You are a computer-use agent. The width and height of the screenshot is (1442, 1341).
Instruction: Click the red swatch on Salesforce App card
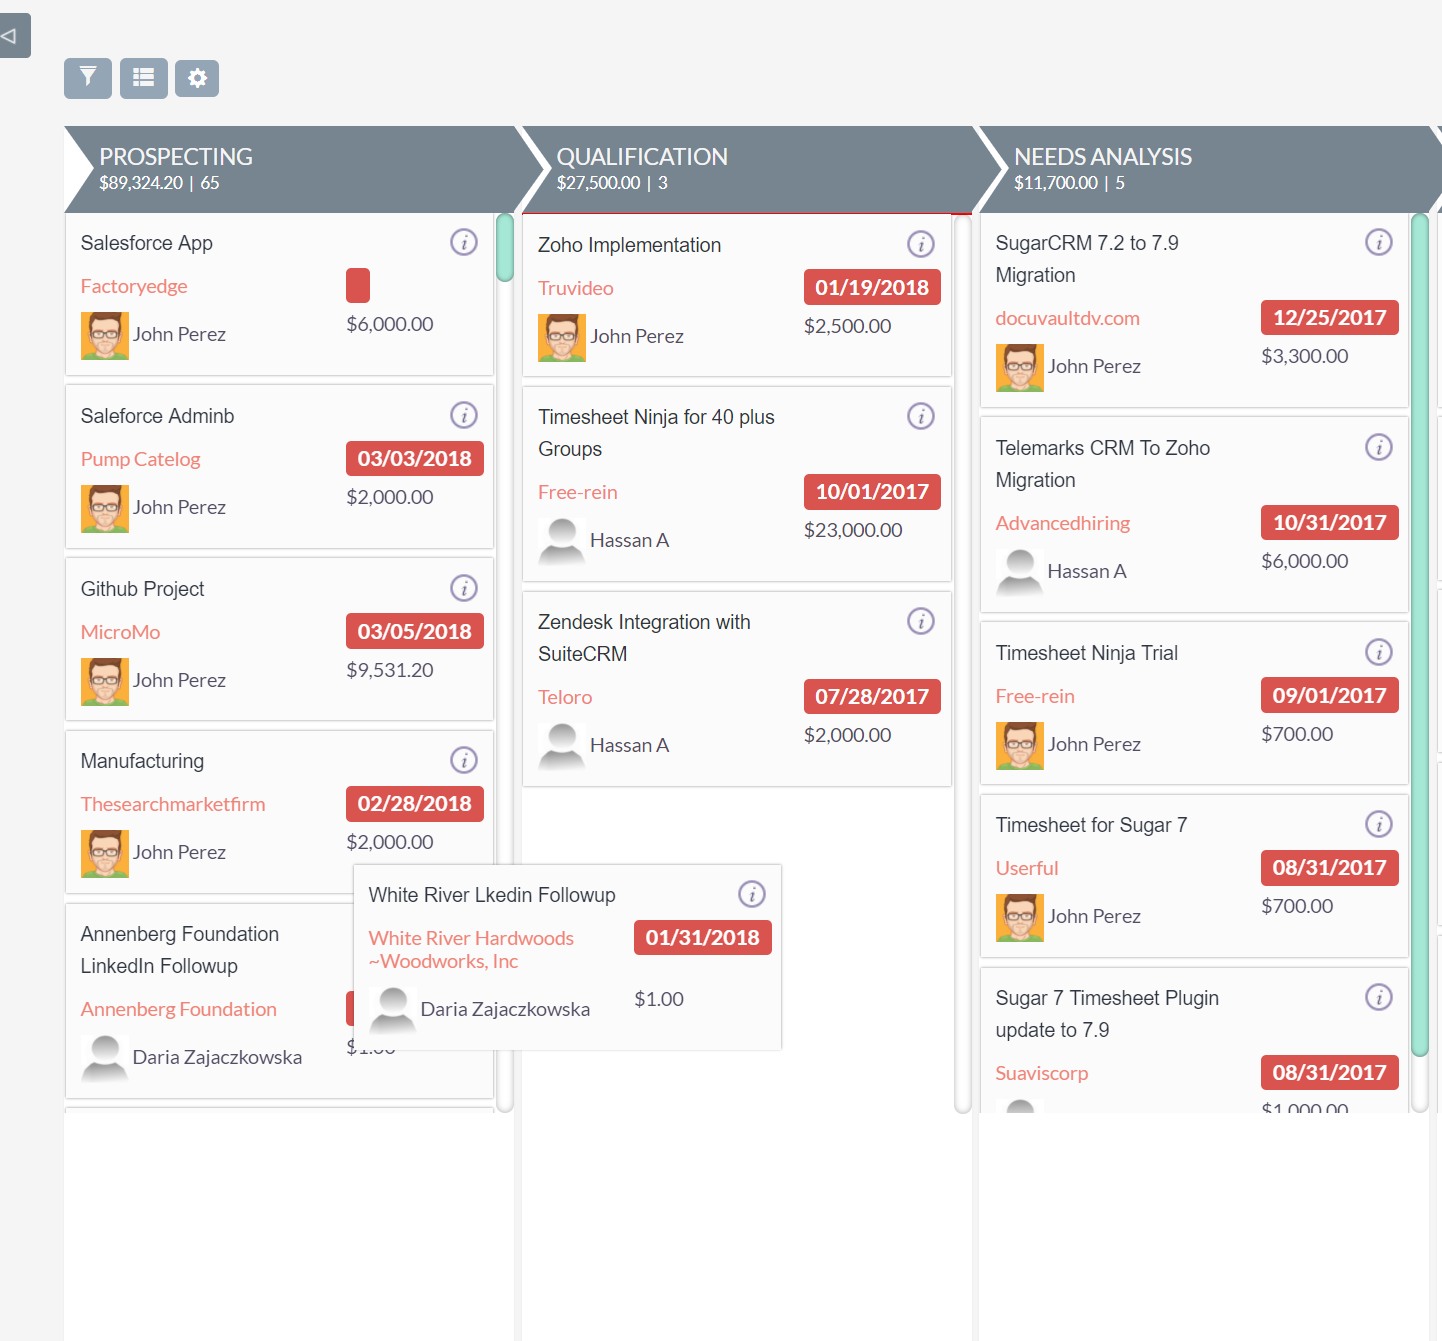358,285
